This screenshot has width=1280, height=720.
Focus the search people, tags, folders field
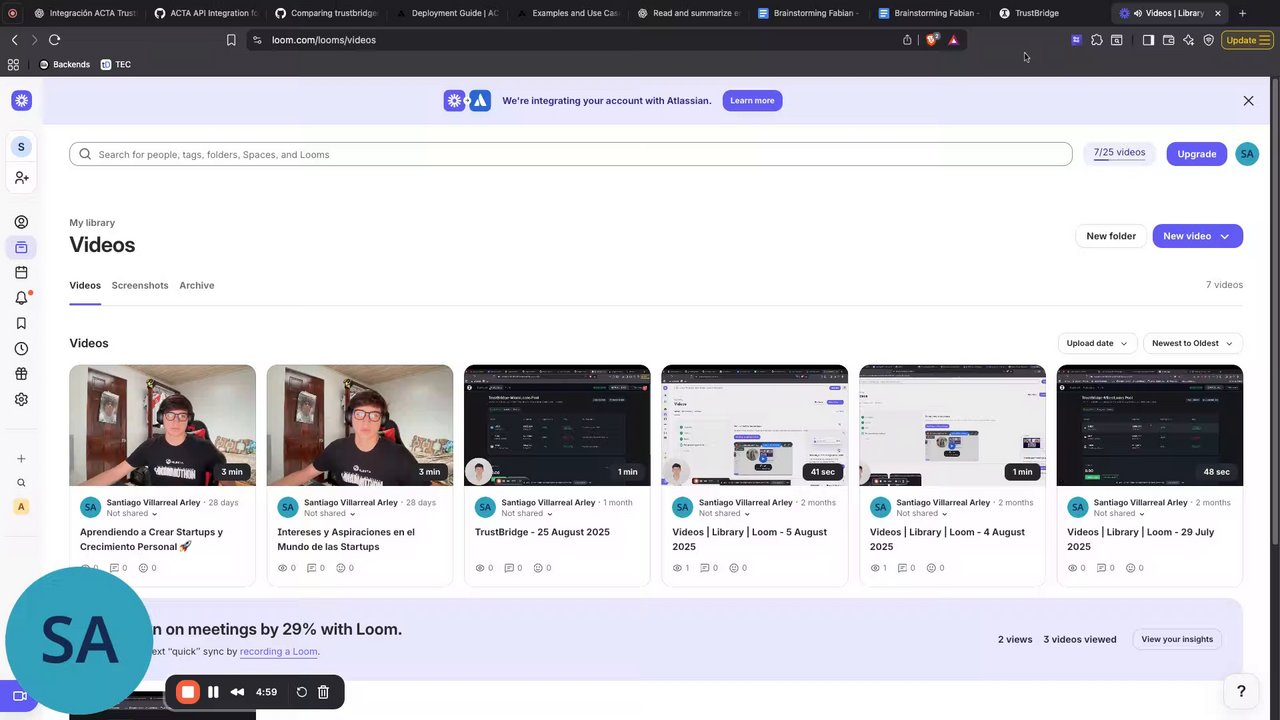coord(571,154)
